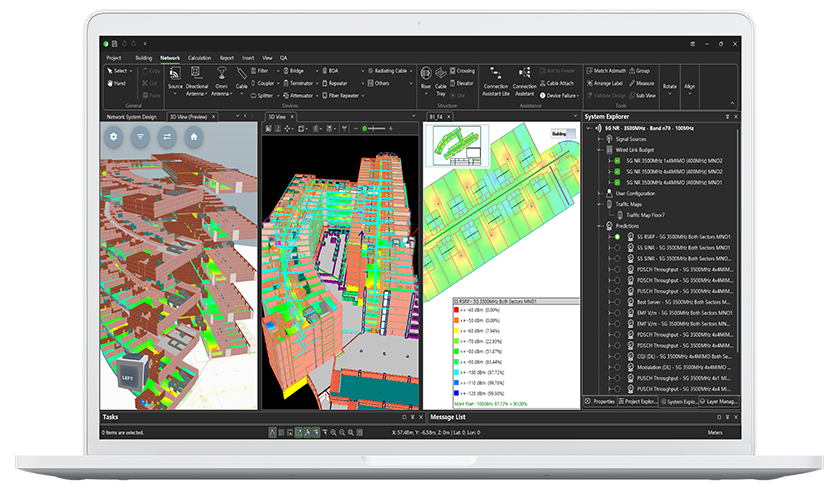Image resolution: width=838 pixels, height=489 pixels.
Task: Go to home view in 3D preview
Action: coord(193,137)
